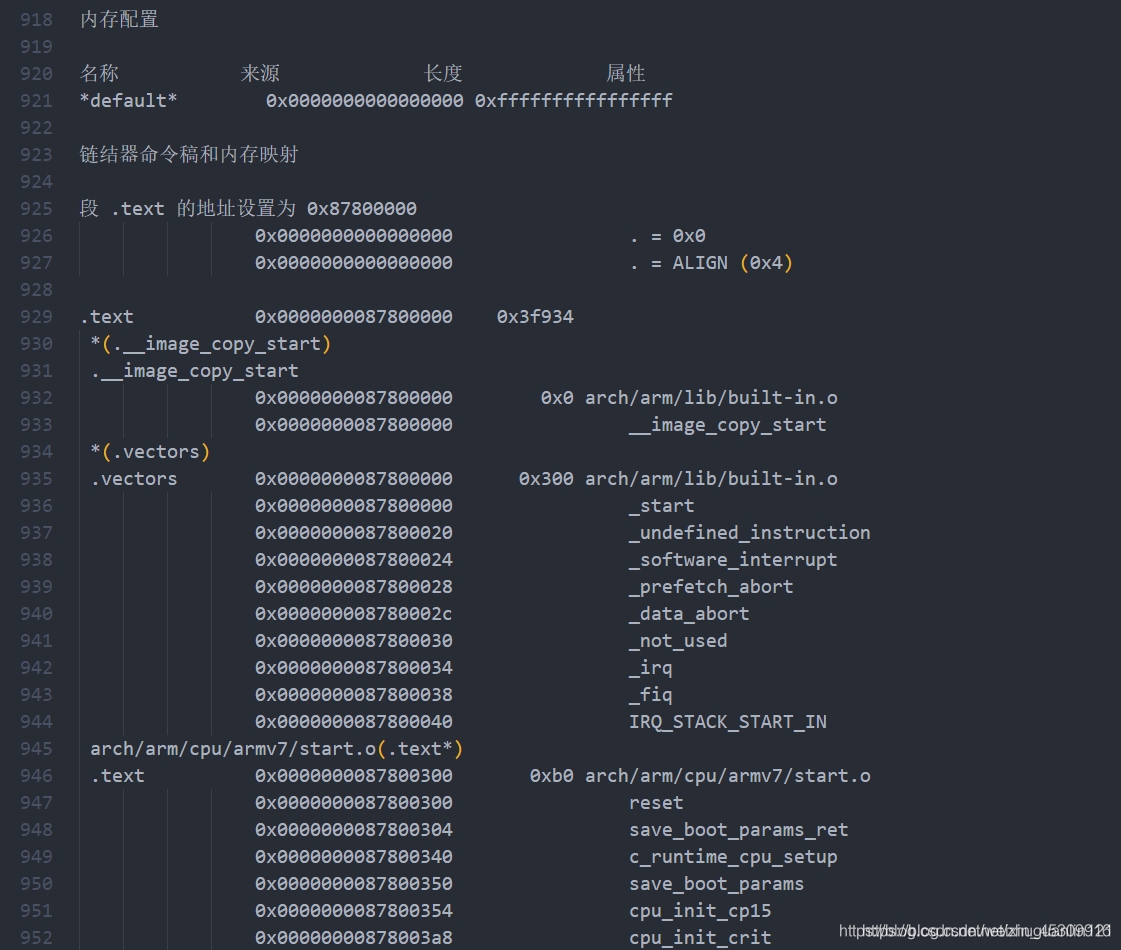1121x950 pixels.
Task: Click the .text section name on line 929
Action: click(107, 317)
